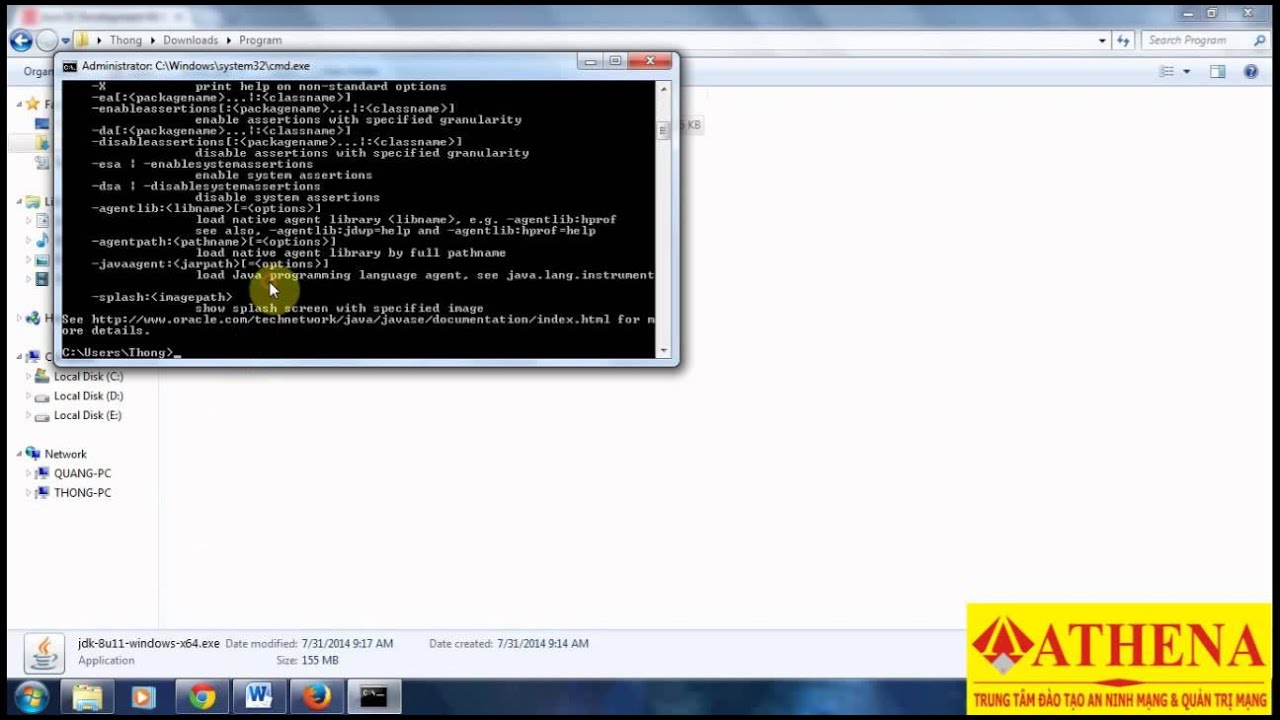Collapse the Favorites group in the sidebar

tap(19, 104)
